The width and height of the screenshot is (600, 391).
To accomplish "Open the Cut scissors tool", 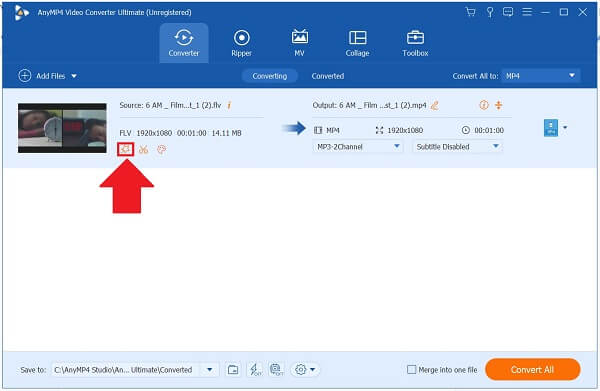I will [x=143, y=150].
